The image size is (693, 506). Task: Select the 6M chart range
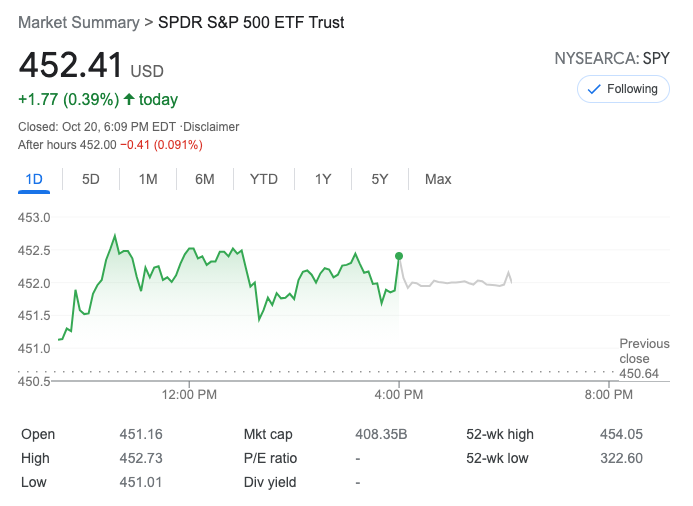point(205,179)
